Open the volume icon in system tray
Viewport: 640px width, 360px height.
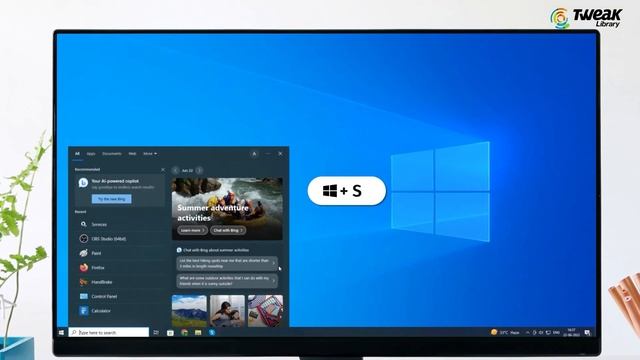541,333
